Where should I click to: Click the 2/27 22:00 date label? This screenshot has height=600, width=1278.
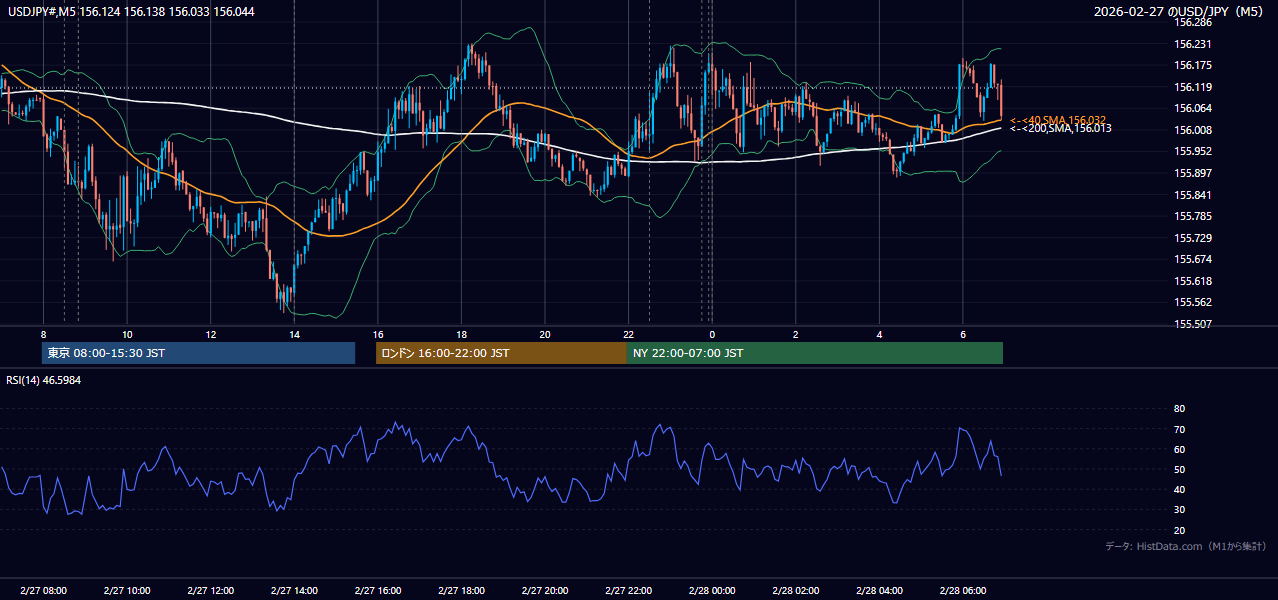628,591
